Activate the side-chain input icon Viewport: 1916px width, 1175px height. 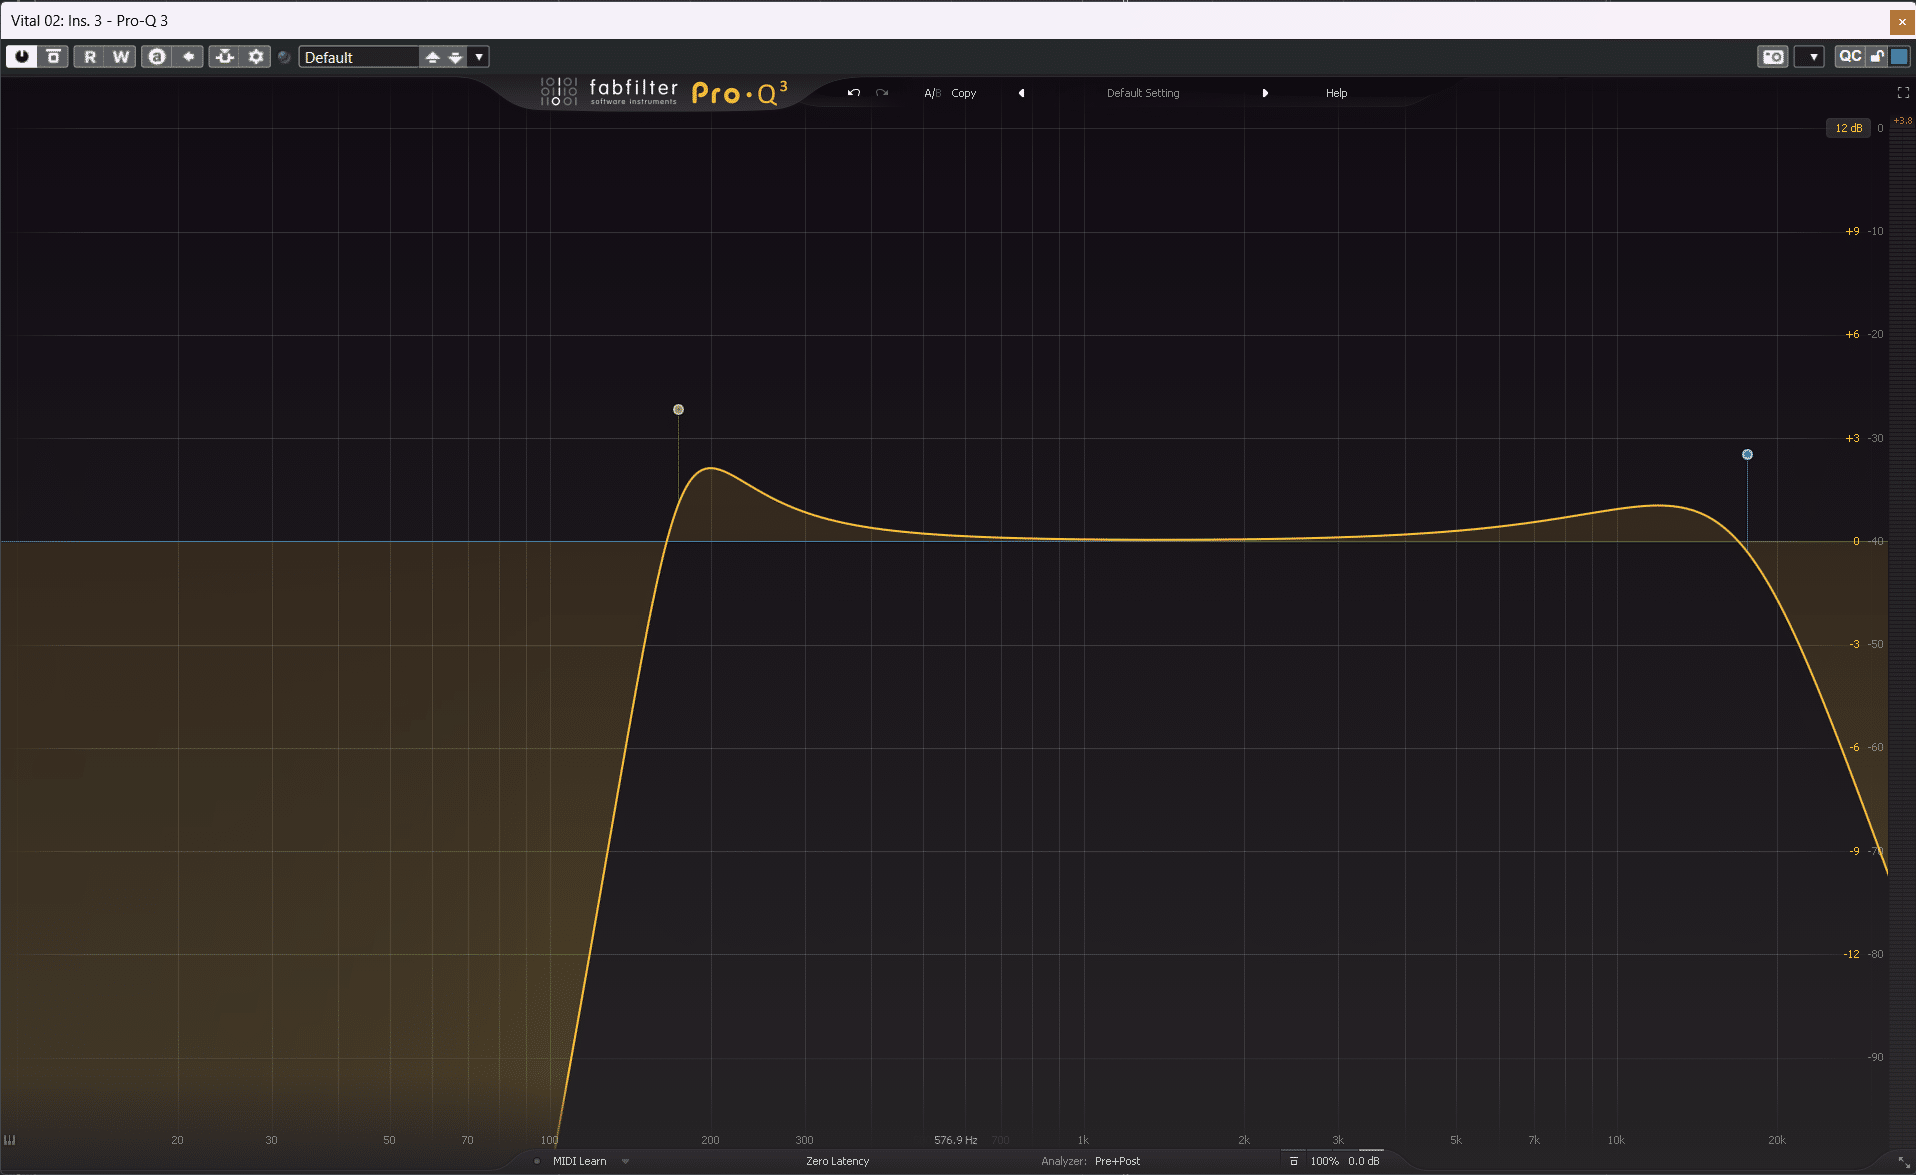225,57
